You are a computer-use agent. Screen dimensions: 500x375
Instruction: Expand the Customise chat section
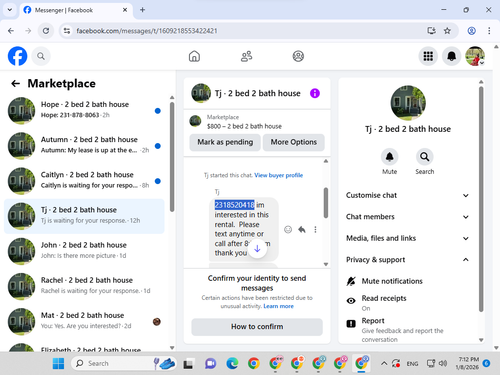pos(407,195)
